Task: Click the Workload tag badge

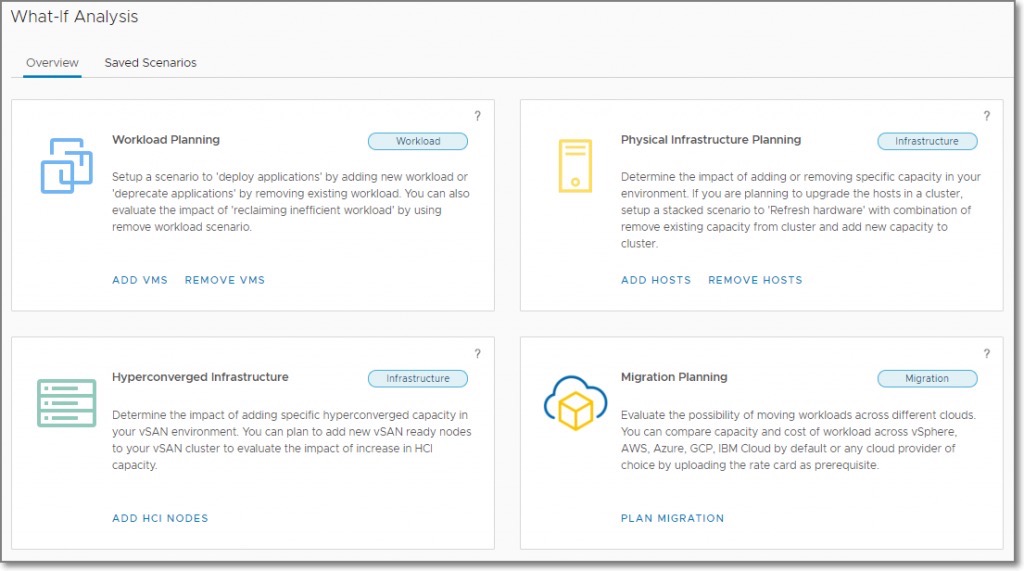Action: click(418, 141)
